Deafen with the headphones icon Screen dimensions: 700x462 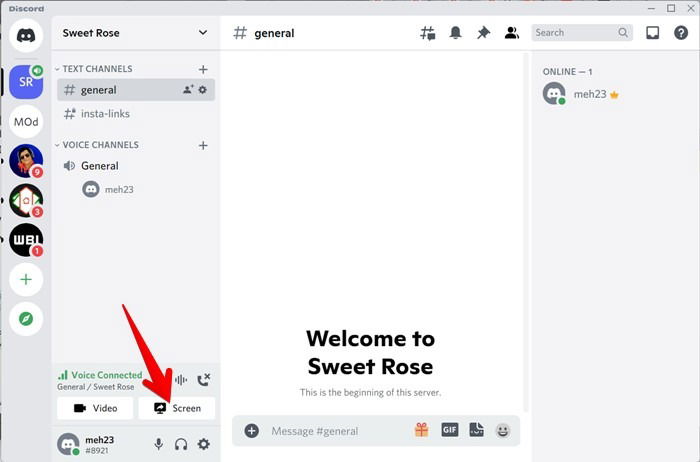[181, 444]
